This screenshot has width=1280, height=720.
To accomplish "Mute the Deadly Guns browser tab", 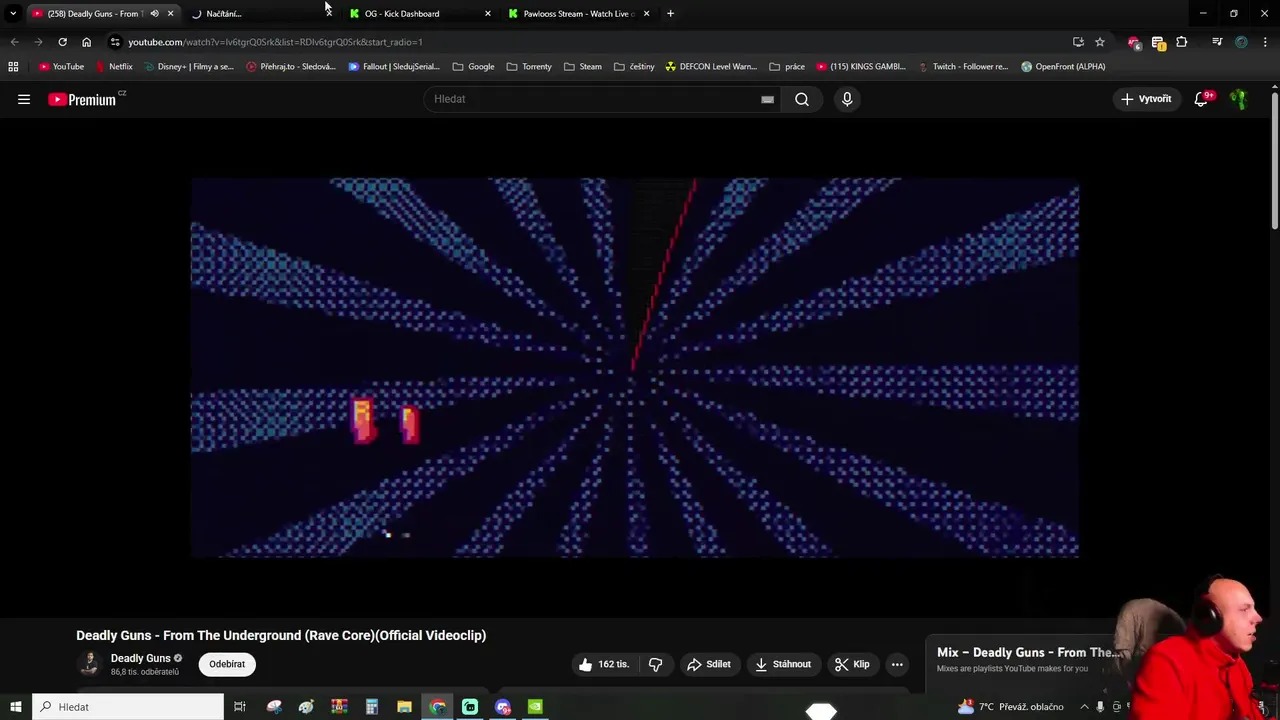I will click(154, 14).
